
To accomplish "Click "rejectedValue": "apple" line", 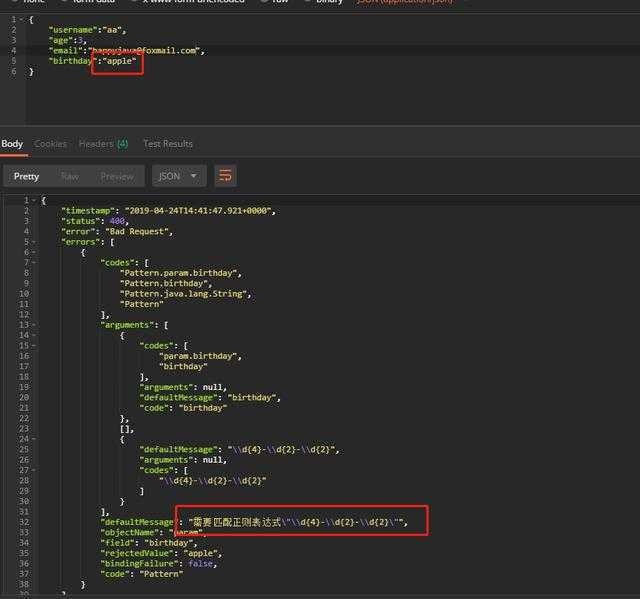I will 161,553.
